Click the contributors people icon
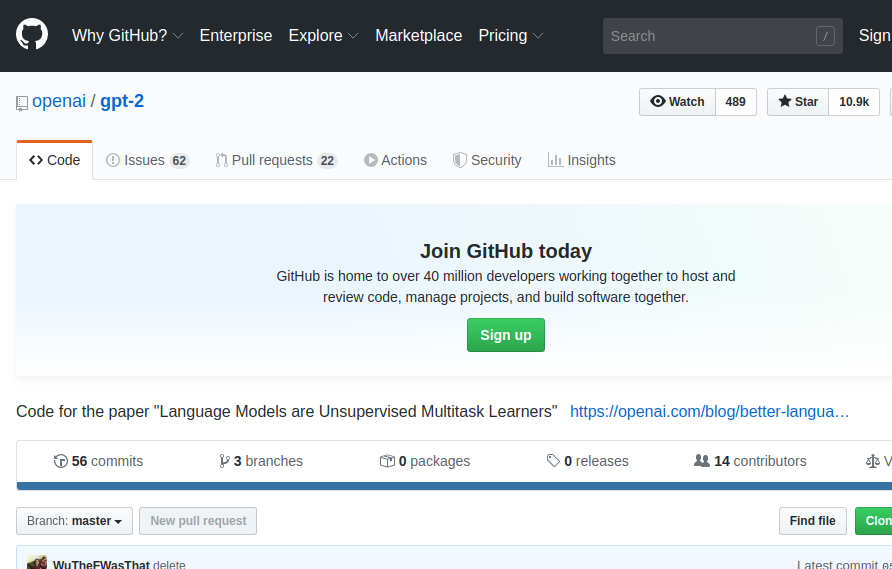This screenshot has height=569, width=892. 702,460
